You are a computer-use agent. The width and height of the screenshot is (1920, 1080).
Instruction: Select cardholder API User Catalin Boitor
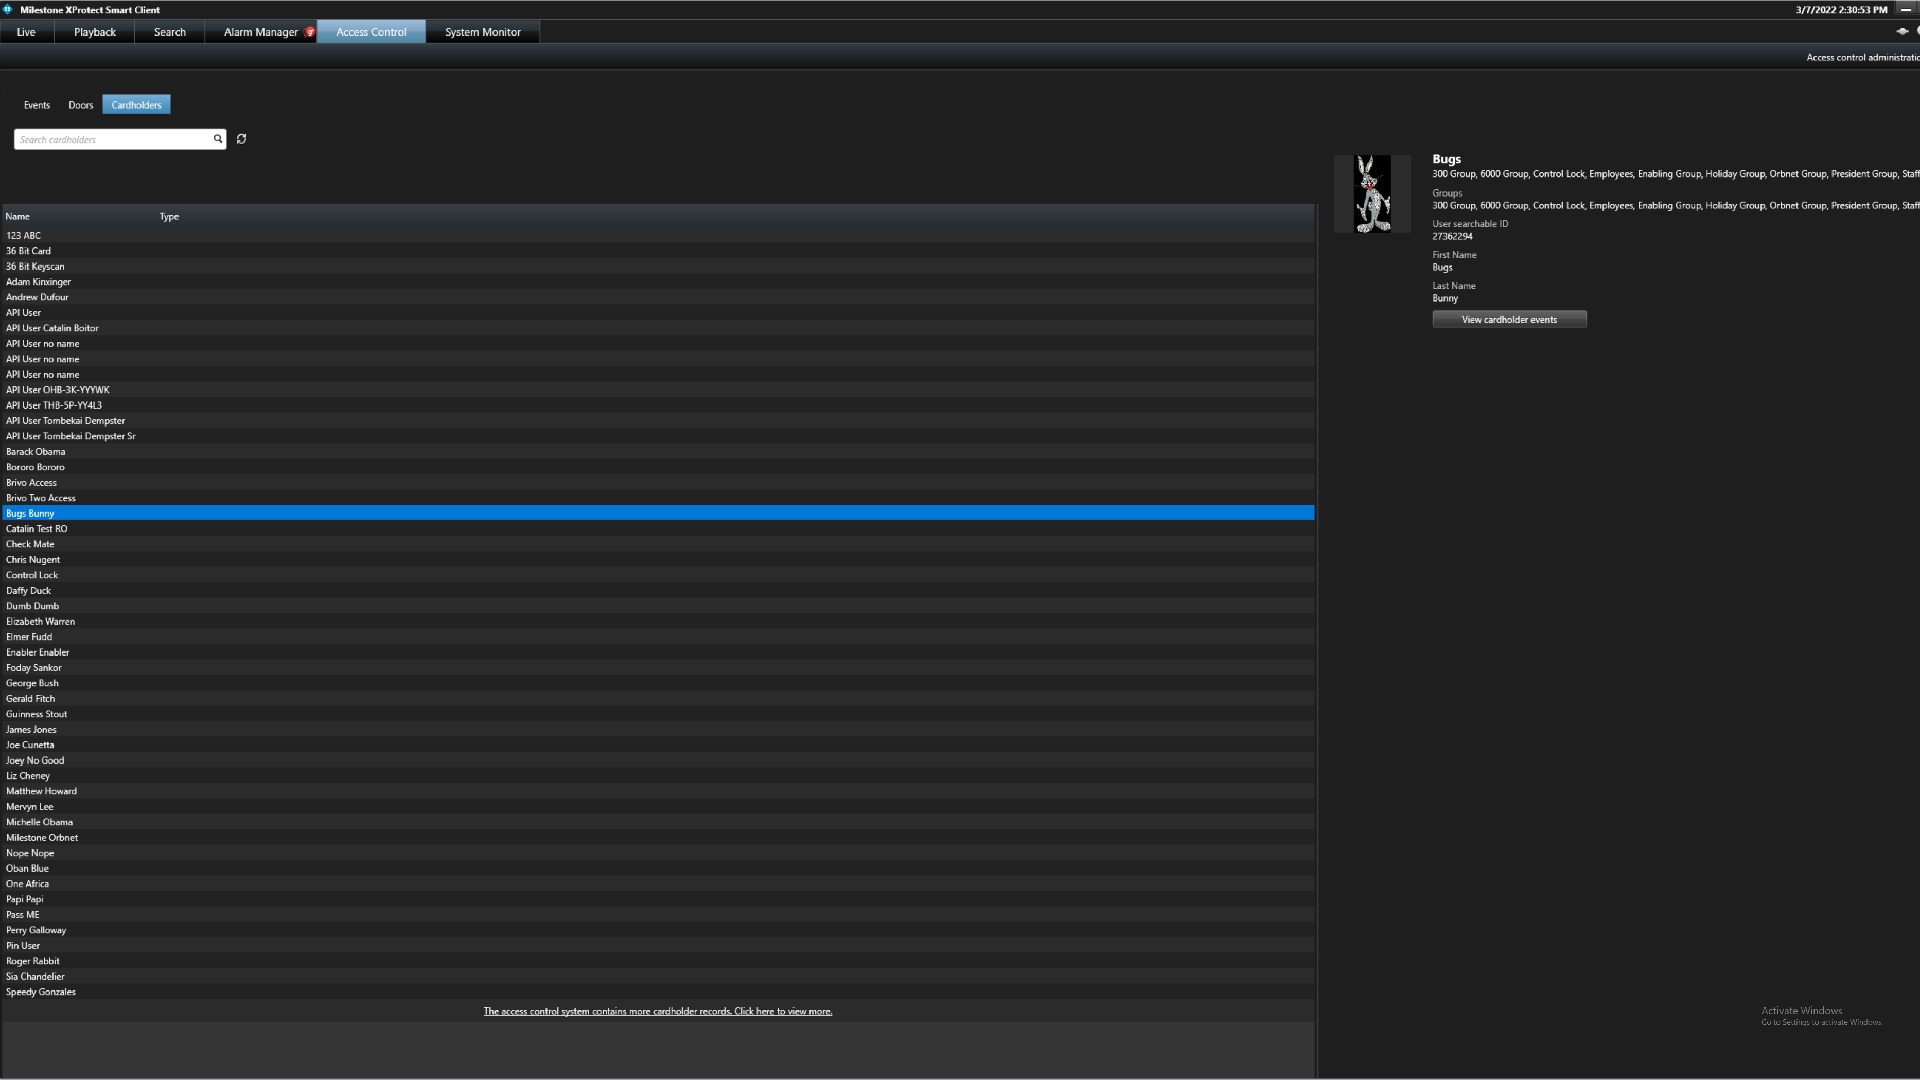[x=658, y=328]
